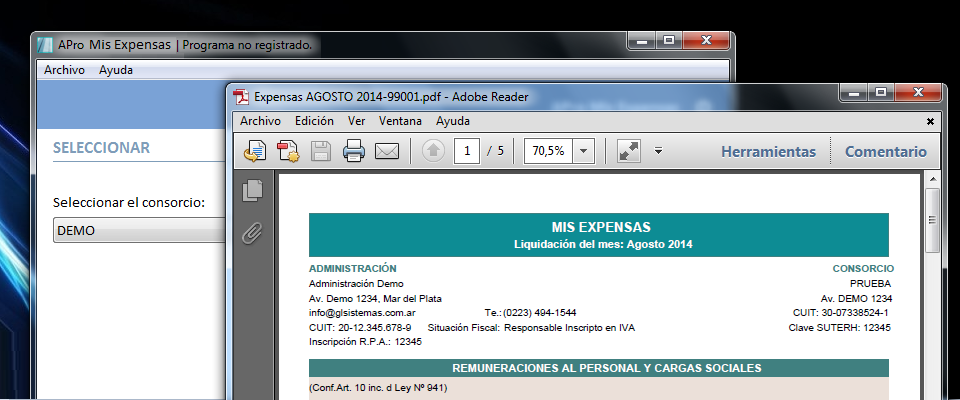Click the save file floppy disk icon
This screenshot has height=400, width=960.
[321, 152]
